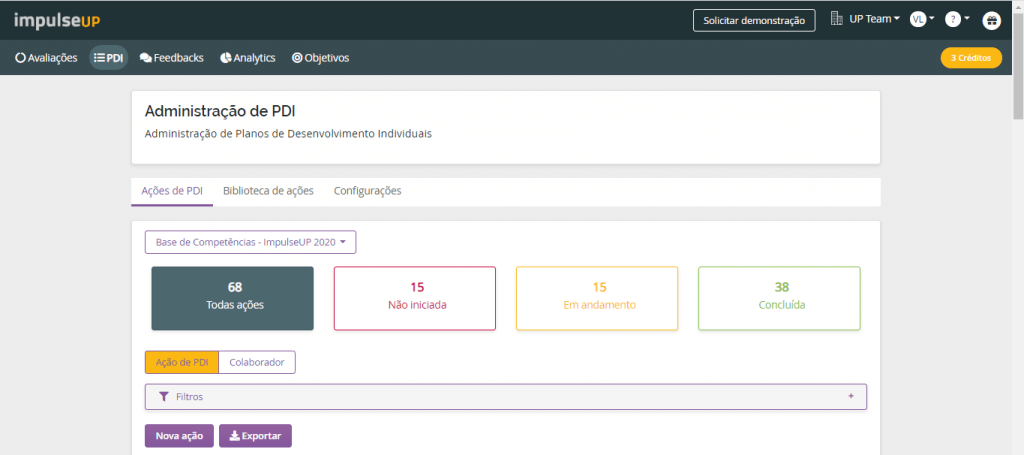Image resolution: width=1024 pixels, height=455 pixels.
Task: Open the Configurações tab
Action: 368,191
